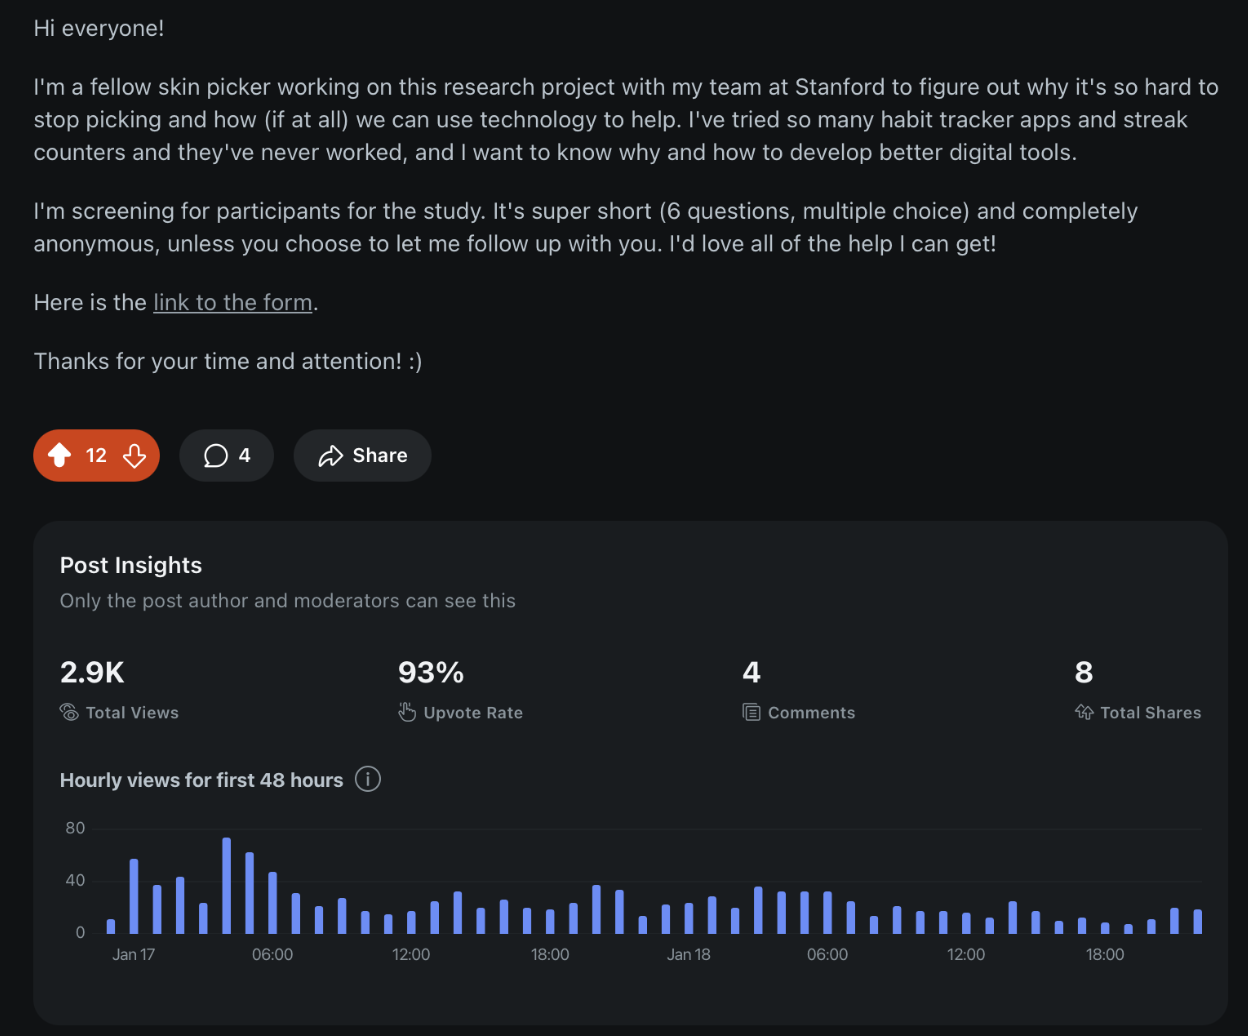The image size is (1248, 1036).
Task: Click the 2.9K total views figure
Action: [92, 673]
